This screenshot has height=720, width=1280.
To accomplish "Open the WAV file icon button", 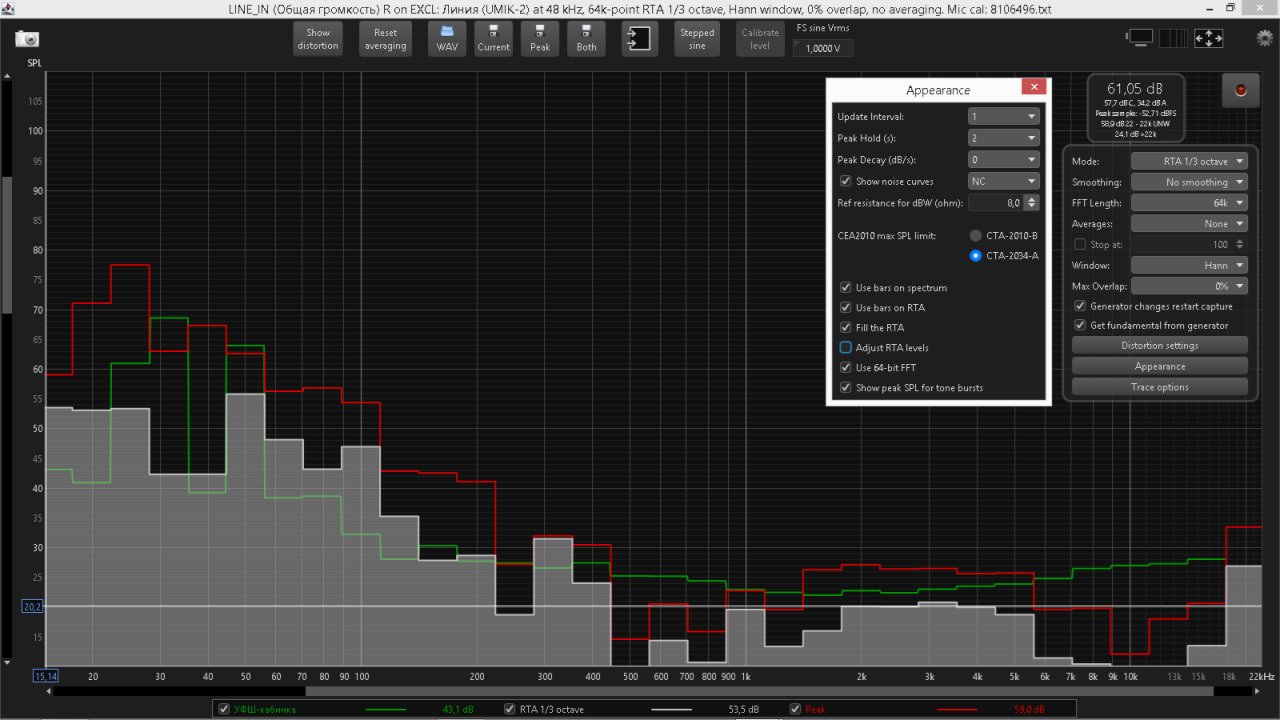I will coord(447,39).
